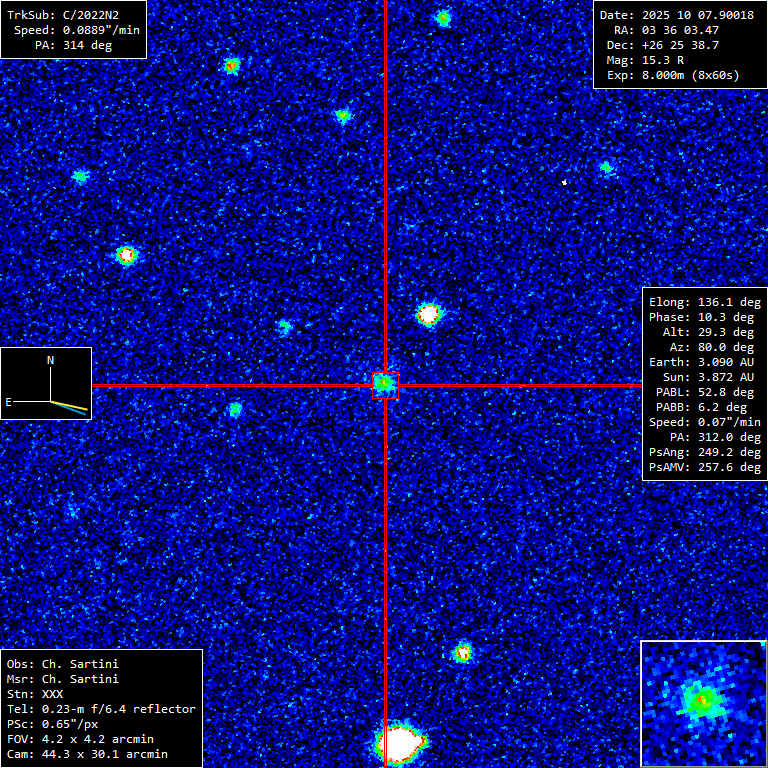Click the large saturated star at bottom edge
Viewport: 768px width, 768px height.
tap(401, 745)
